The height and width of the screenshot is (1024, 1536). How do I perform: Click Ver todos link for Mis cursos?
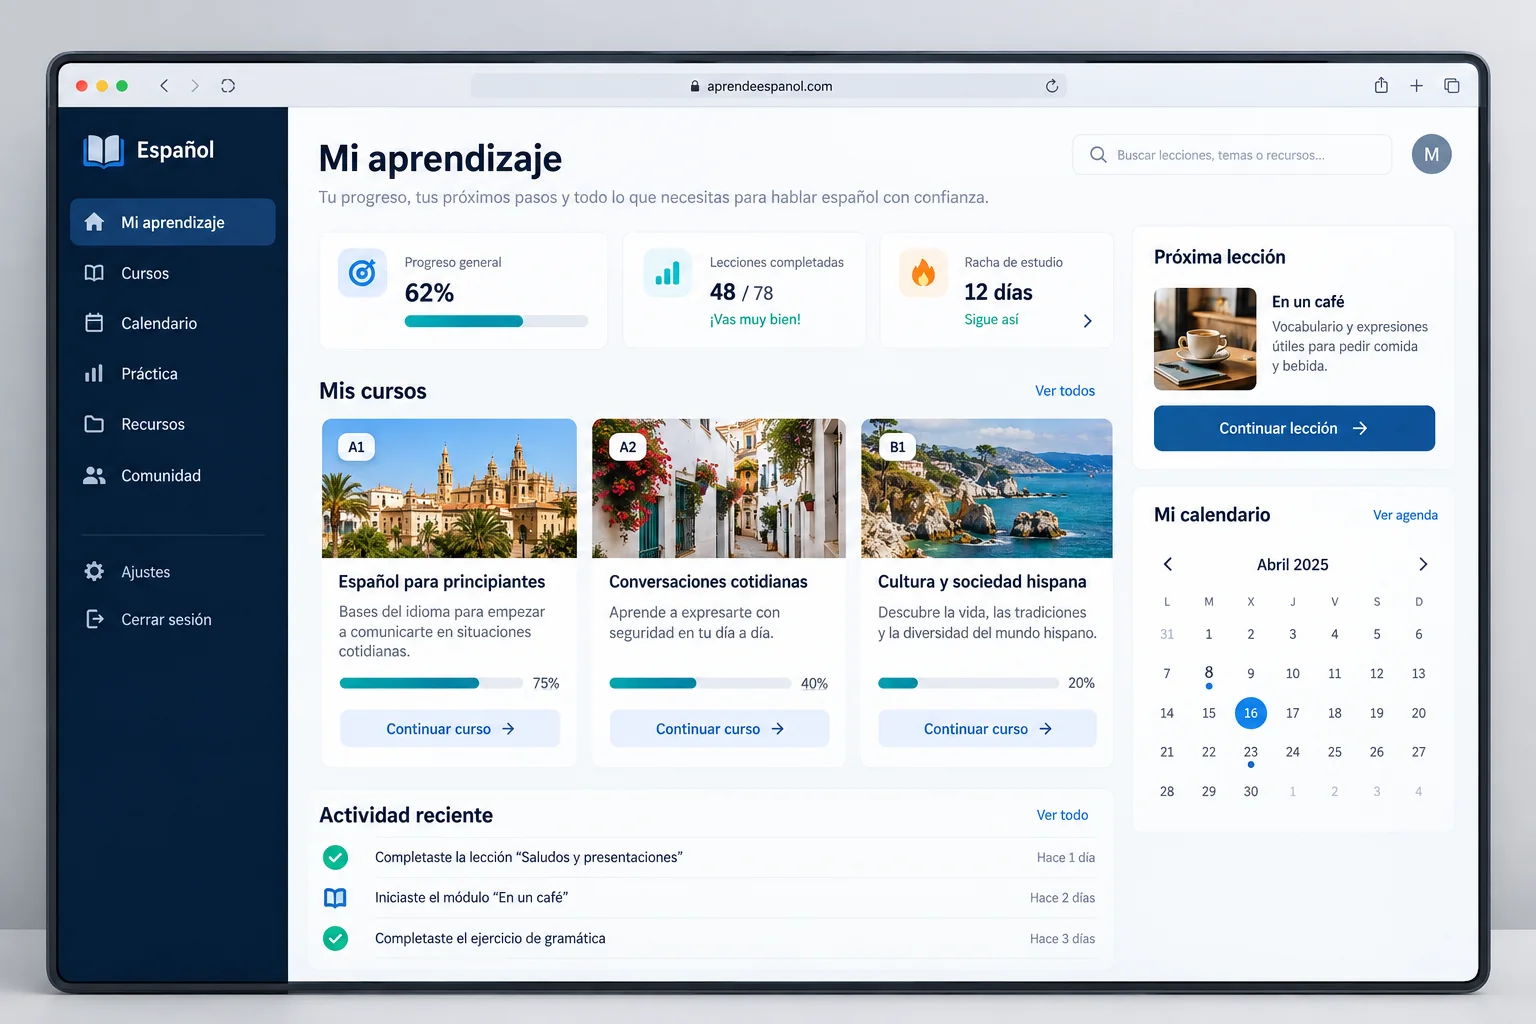click(1065, 391)
